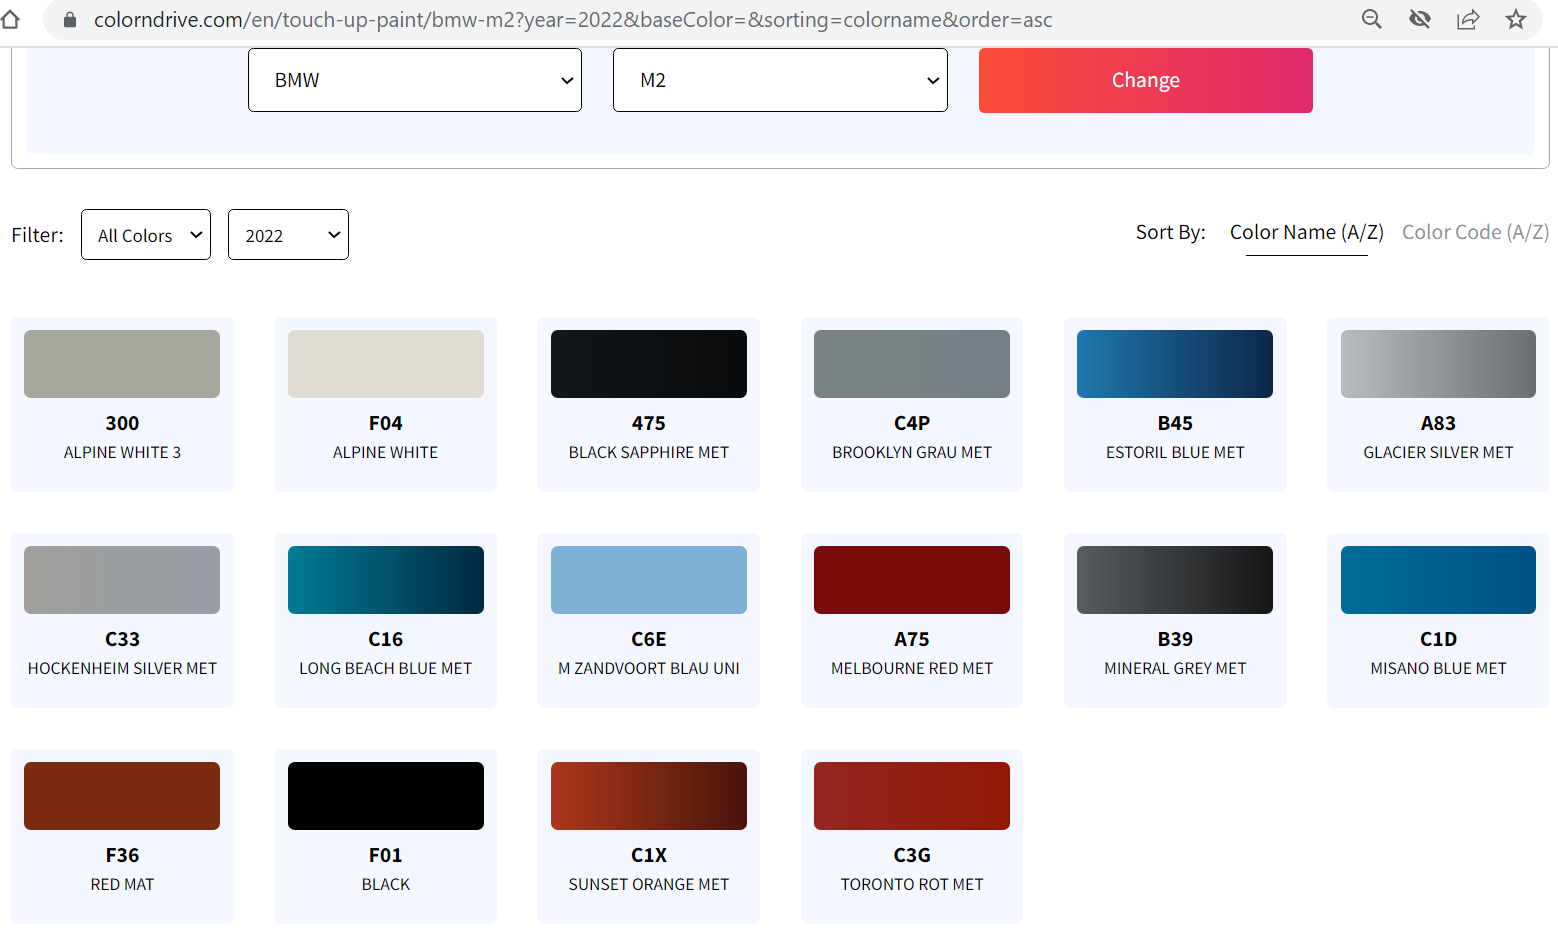Click color code 475
This screenshot has height=932, width=1558.
tap(649, 423)
